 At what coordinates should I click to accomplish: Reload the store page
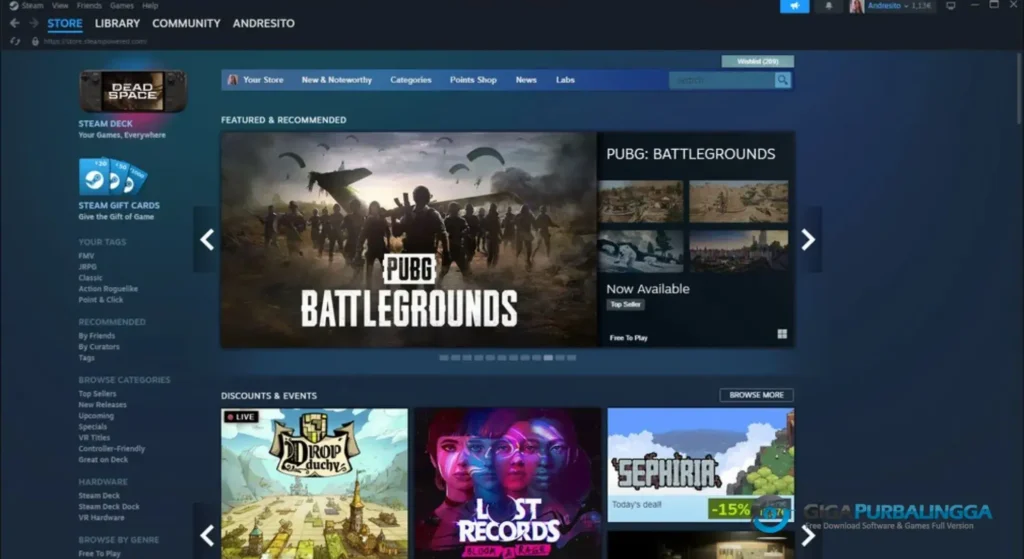coord(15,41)
